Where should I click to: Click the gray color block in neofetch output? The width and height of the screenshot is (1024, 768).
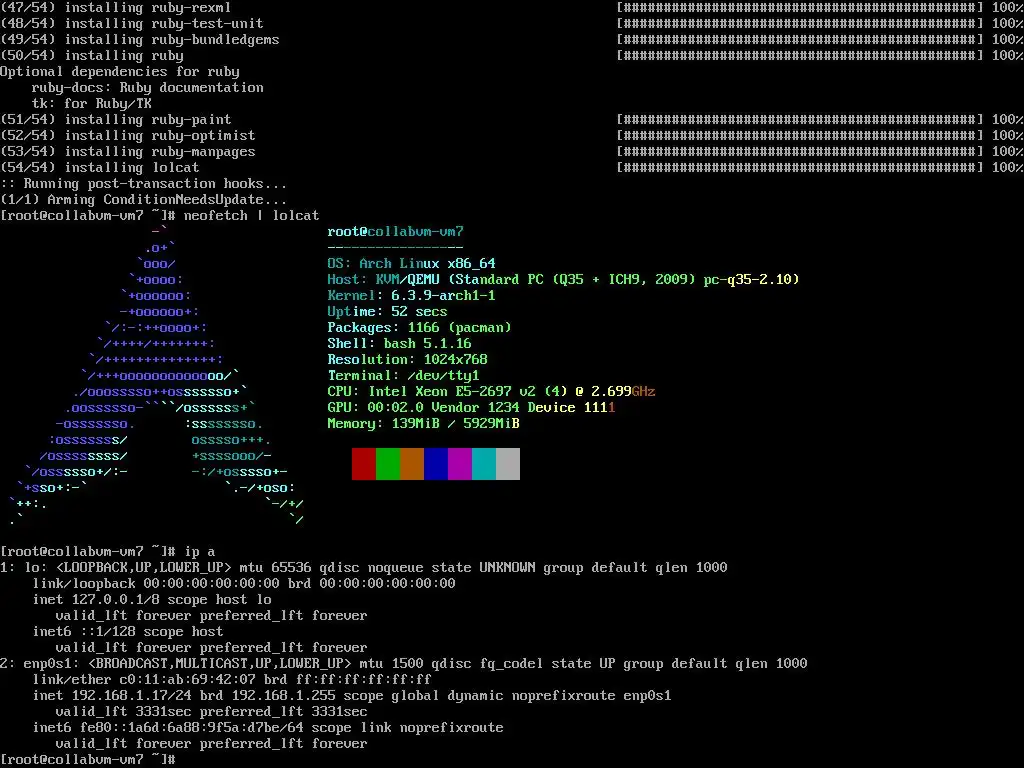[508, 464]
